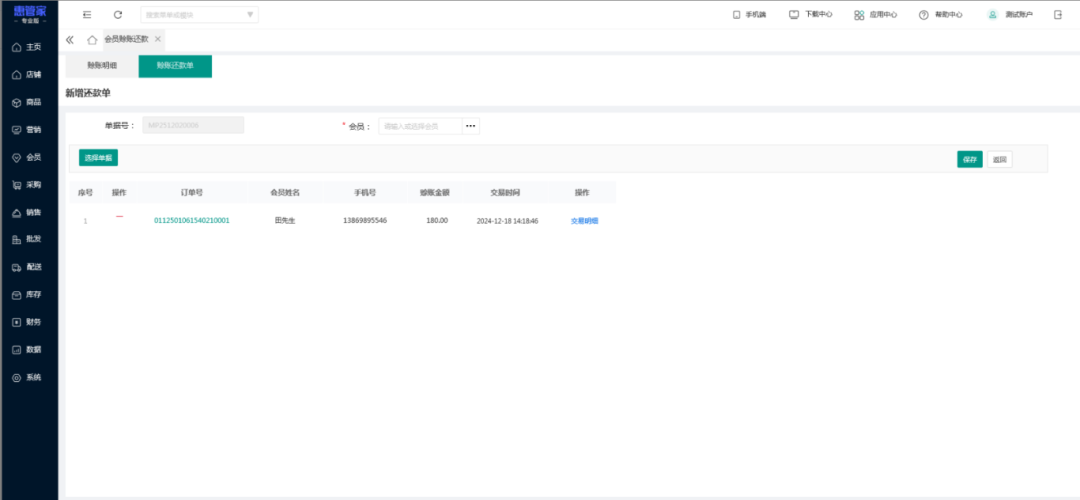This screenshot has width=1080, height=500.
Task: Close the 会员赊账还款 tab
Action: 158,39
